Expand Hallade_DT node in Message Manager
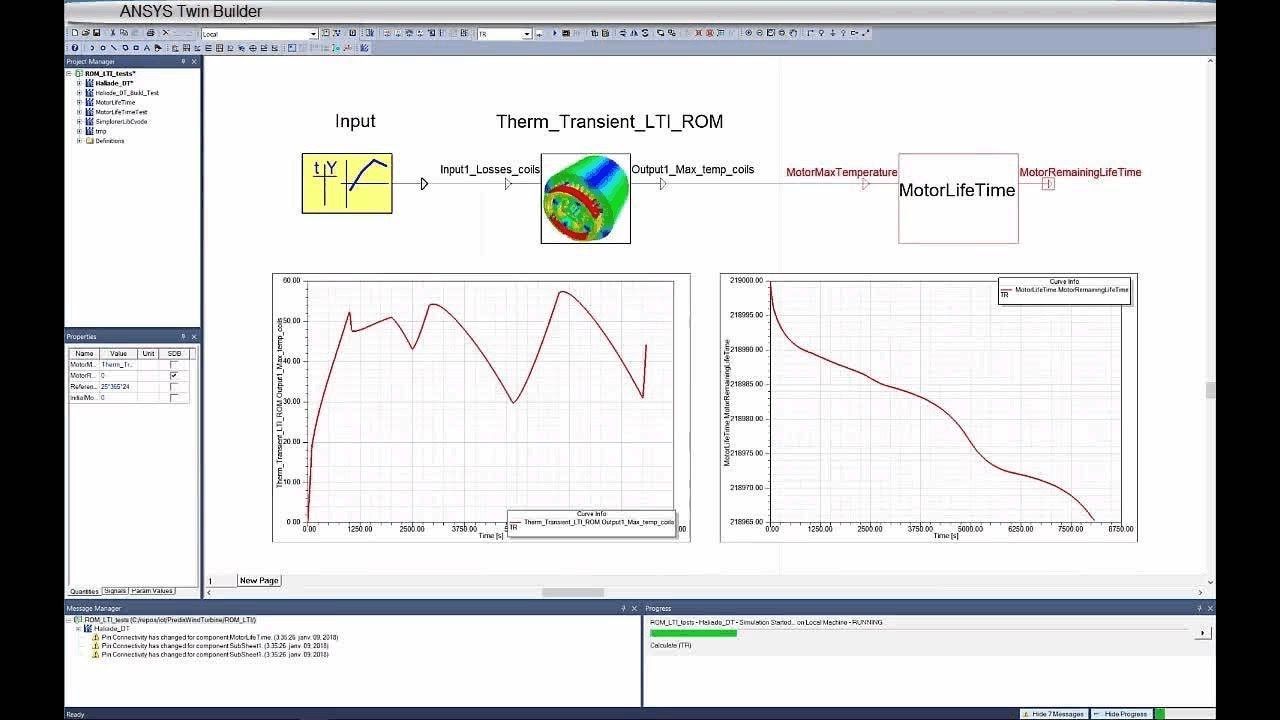Screen dimensions: 1280x720 coord(78,628)
